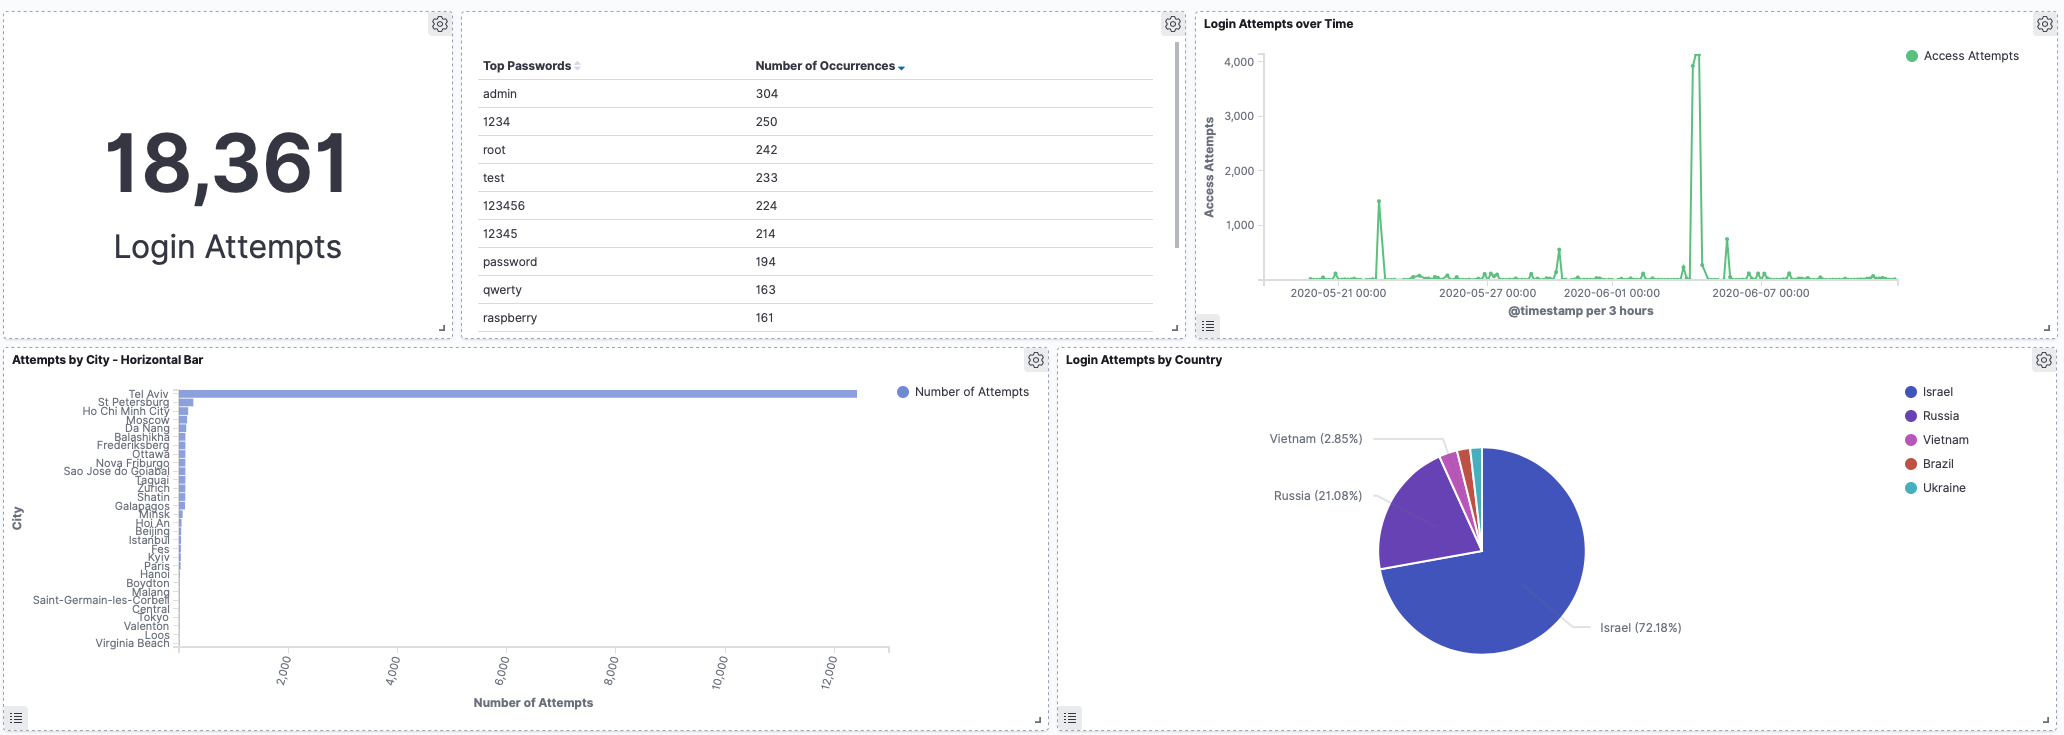Image resolution: width=2064 pixels, height=735 pixels.
Task: Open gear menu on Login Attempts by Country panel
Action: coord(2044,360)
